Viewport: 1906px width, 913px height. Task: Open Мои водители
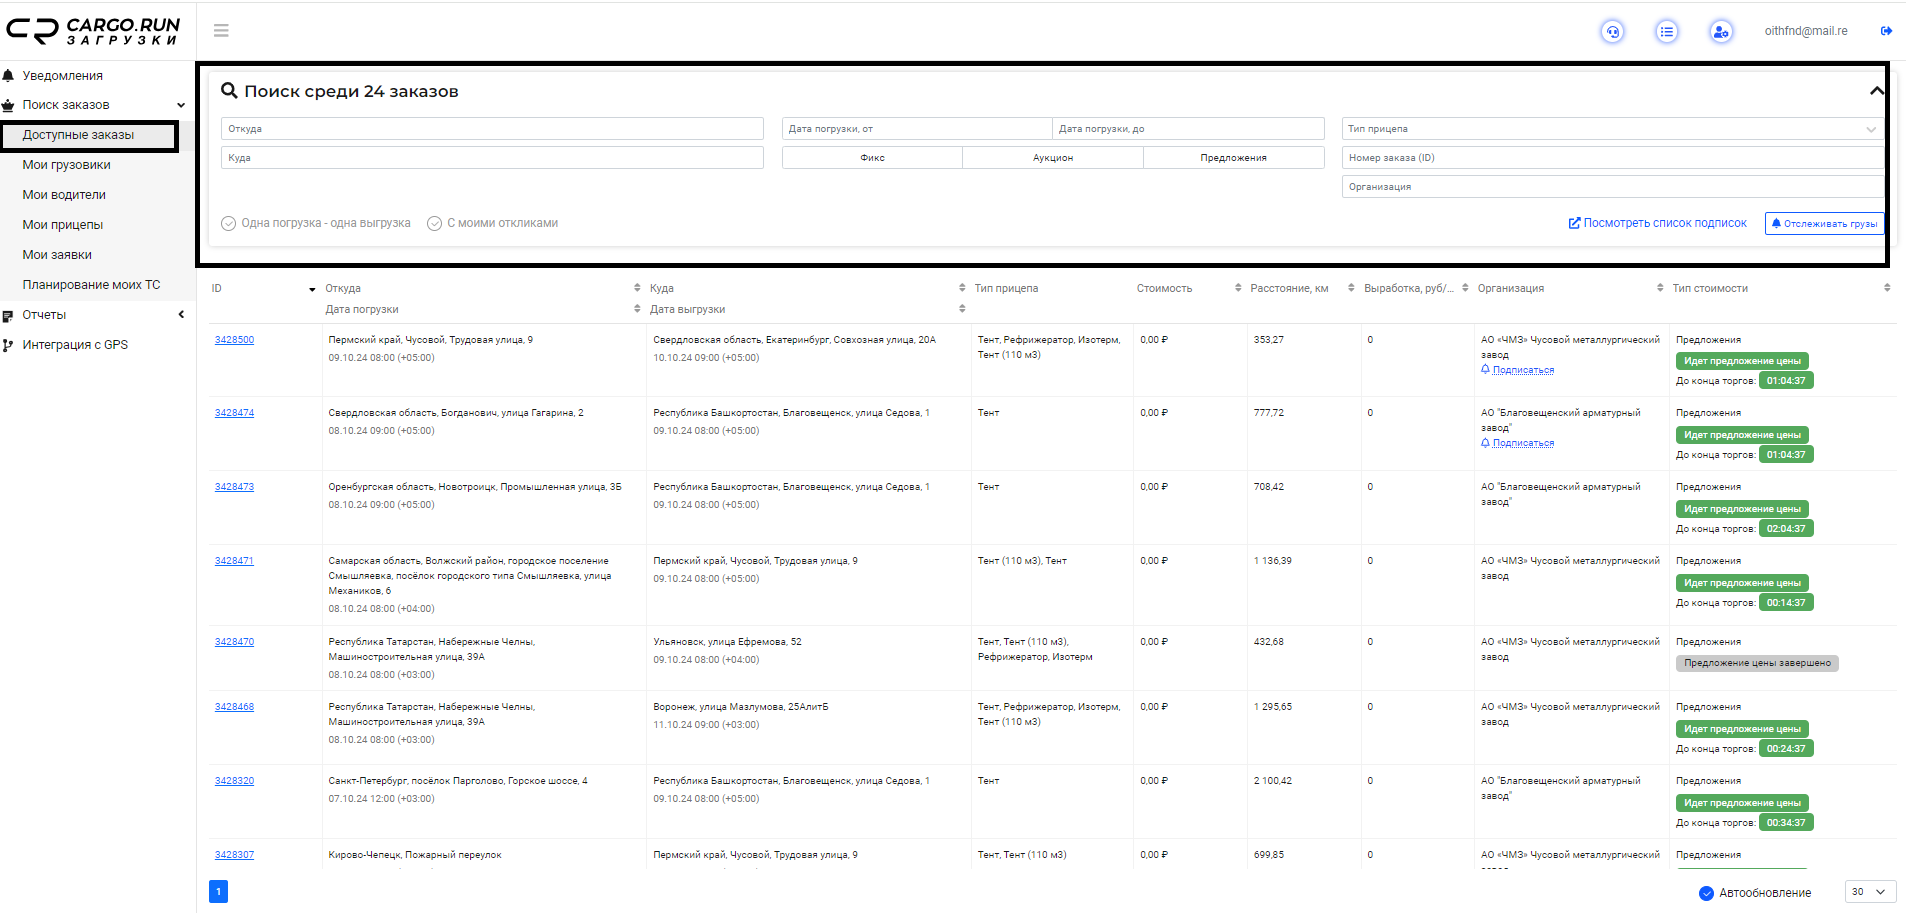click(64, 195)
